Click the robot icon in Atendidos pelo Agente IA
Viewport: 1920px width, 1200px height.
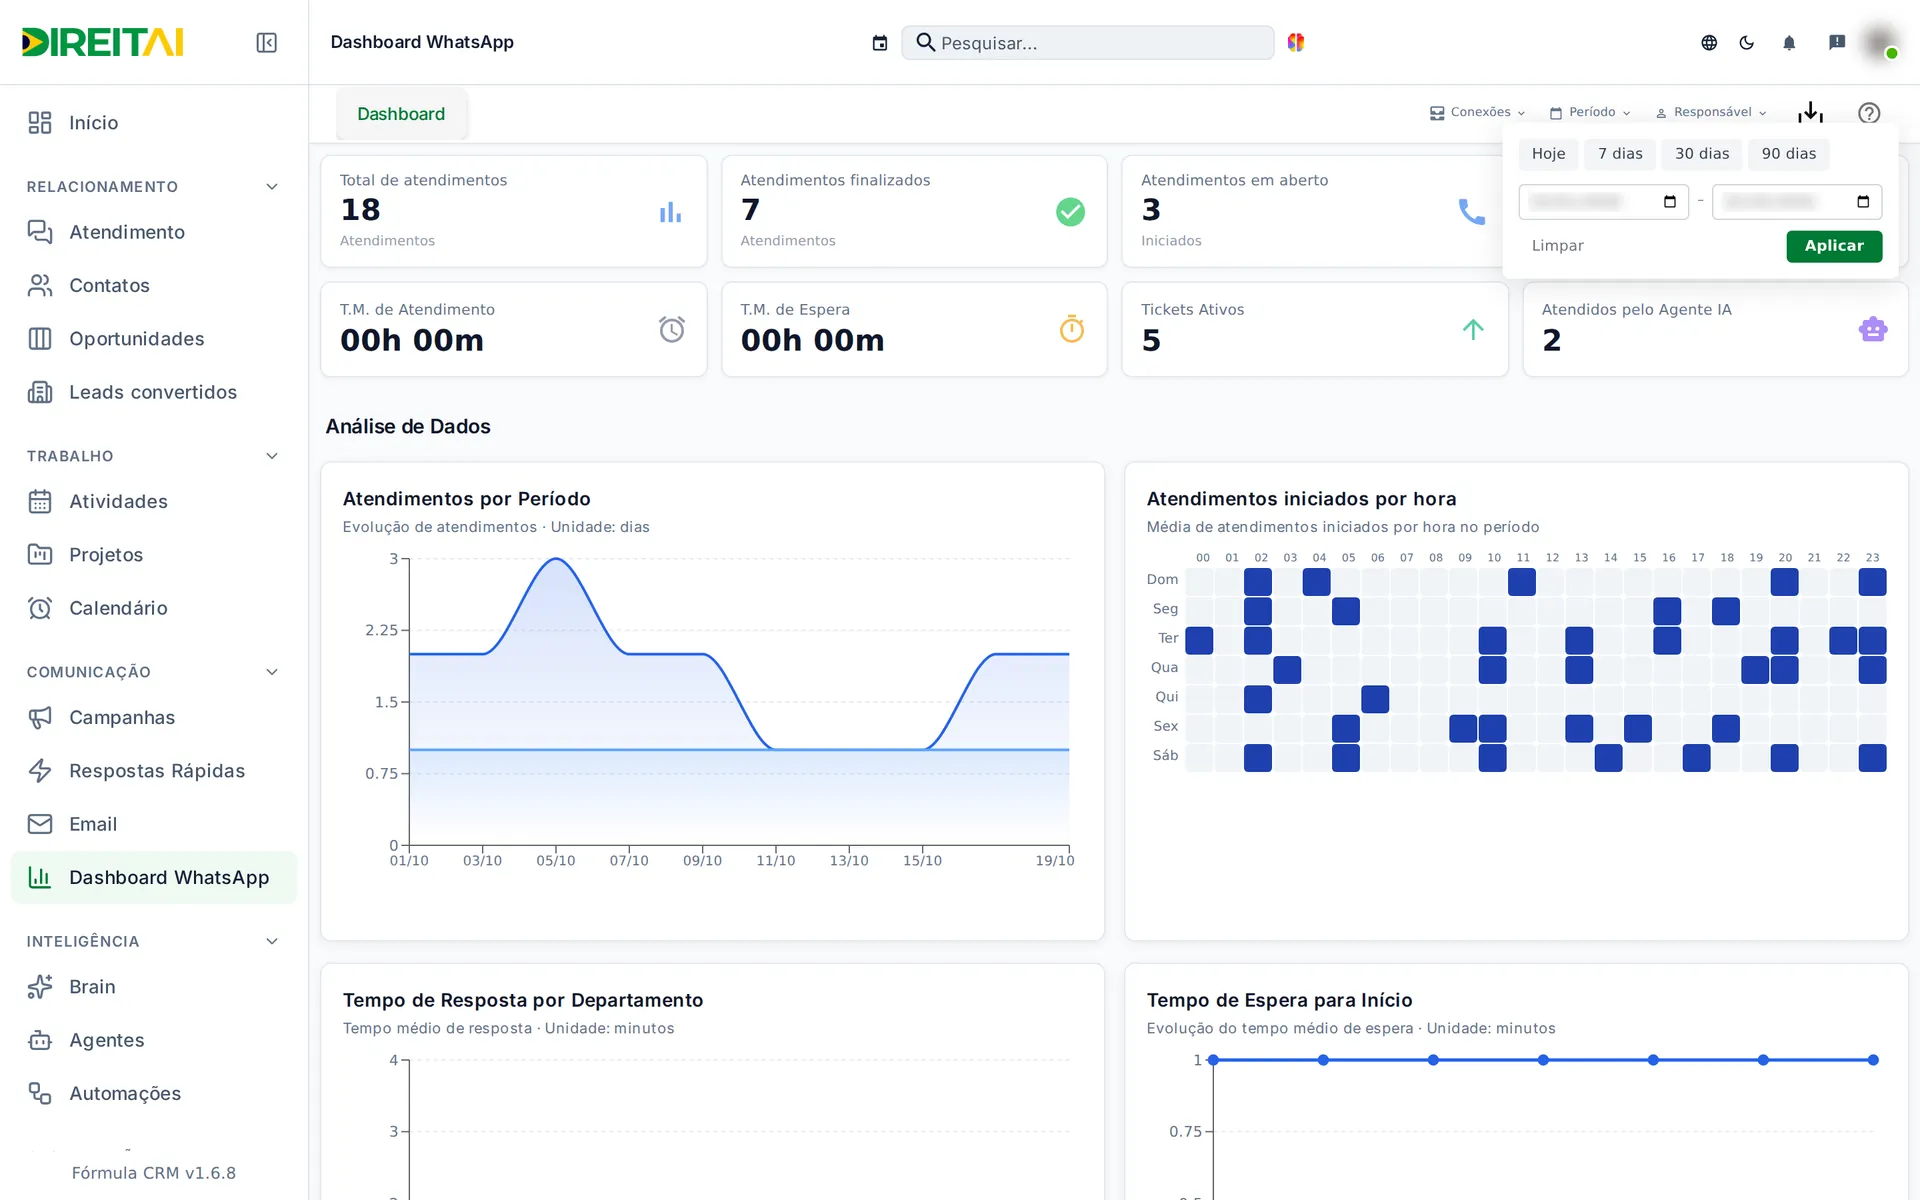(1873, 329)
